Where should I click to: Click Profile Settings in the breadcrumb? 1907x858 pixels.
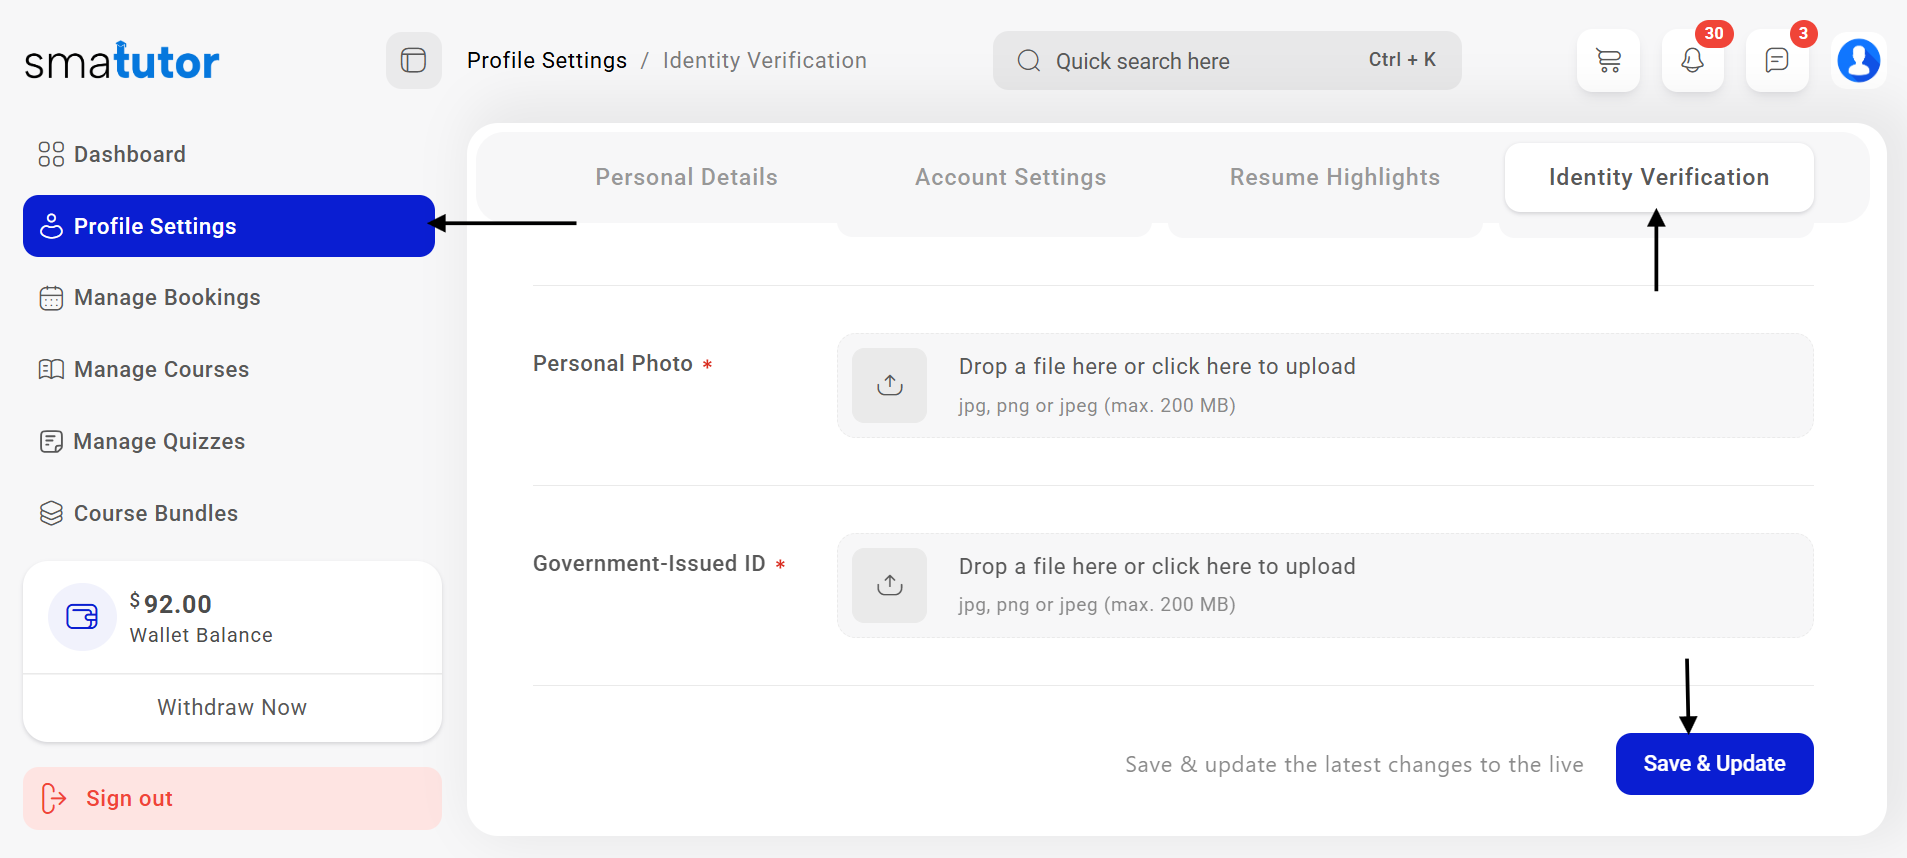tap(546, 61)
